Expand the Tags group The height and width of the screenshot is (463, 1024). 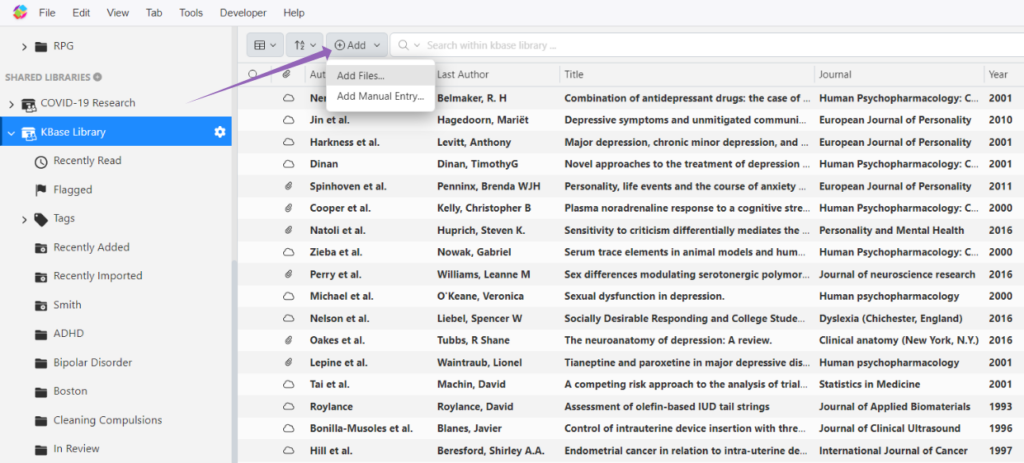(25, 219)
